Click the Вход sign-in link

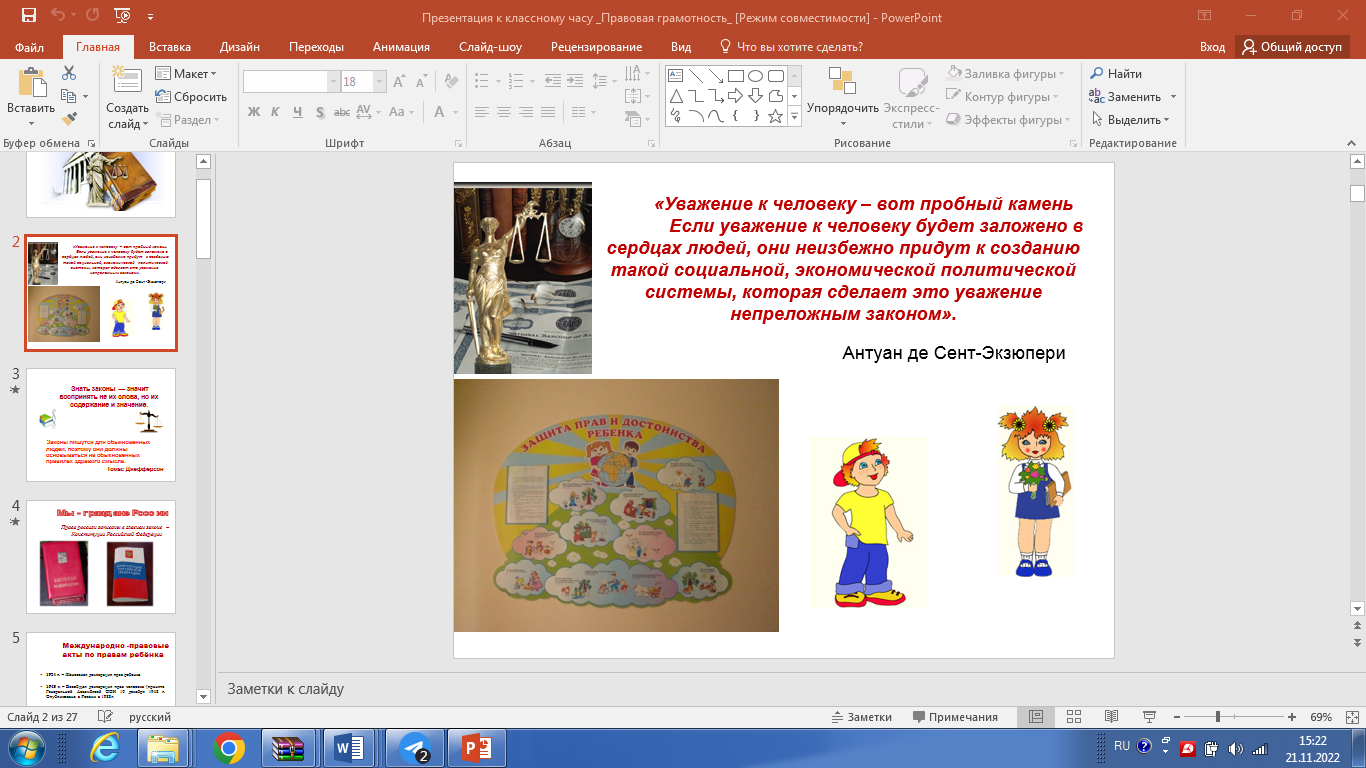coord(1212,47)
